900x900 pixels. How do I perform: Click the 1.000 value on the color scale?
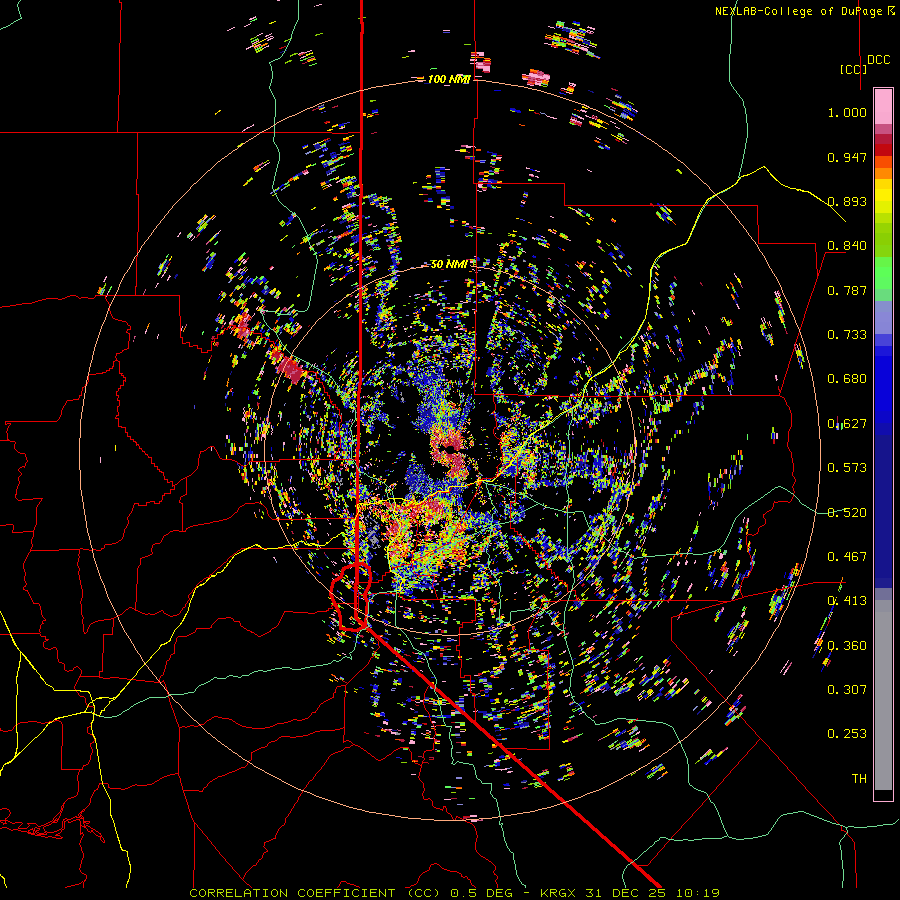click(847, 112)
